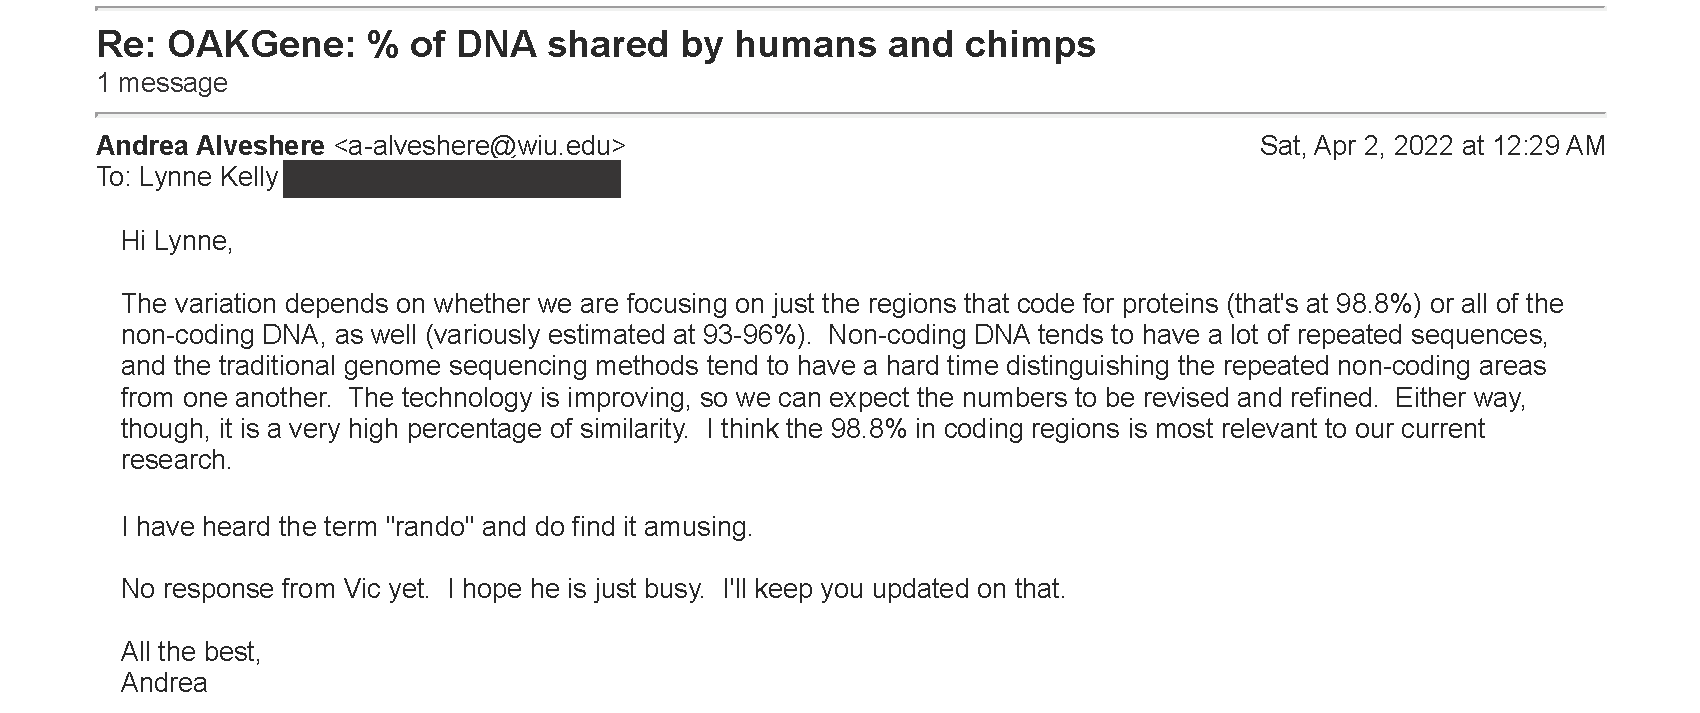Screen dimensions: 1700x713
Task: Click the word 'research.' ending the paragraph
Action: click(x=177, y=460)
